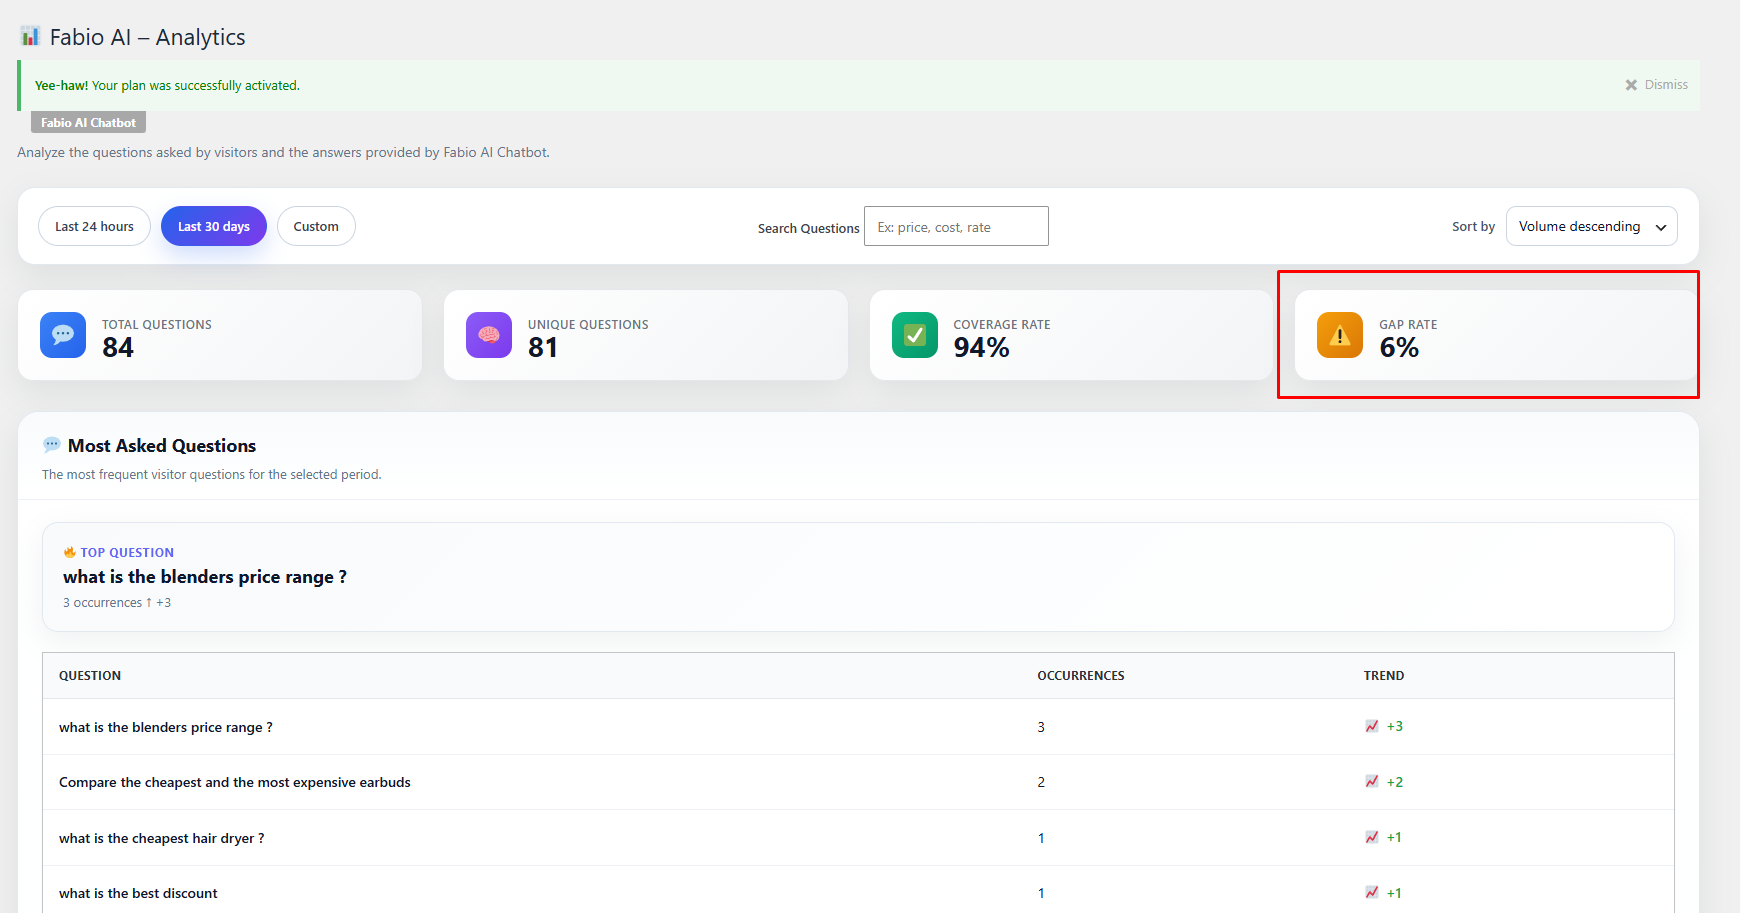The width and height of the screenshot is (1741, 913).
Task: Click occurrences value 2 in earbuds row
Action: pyautogui.click(x=1041, y=782)
